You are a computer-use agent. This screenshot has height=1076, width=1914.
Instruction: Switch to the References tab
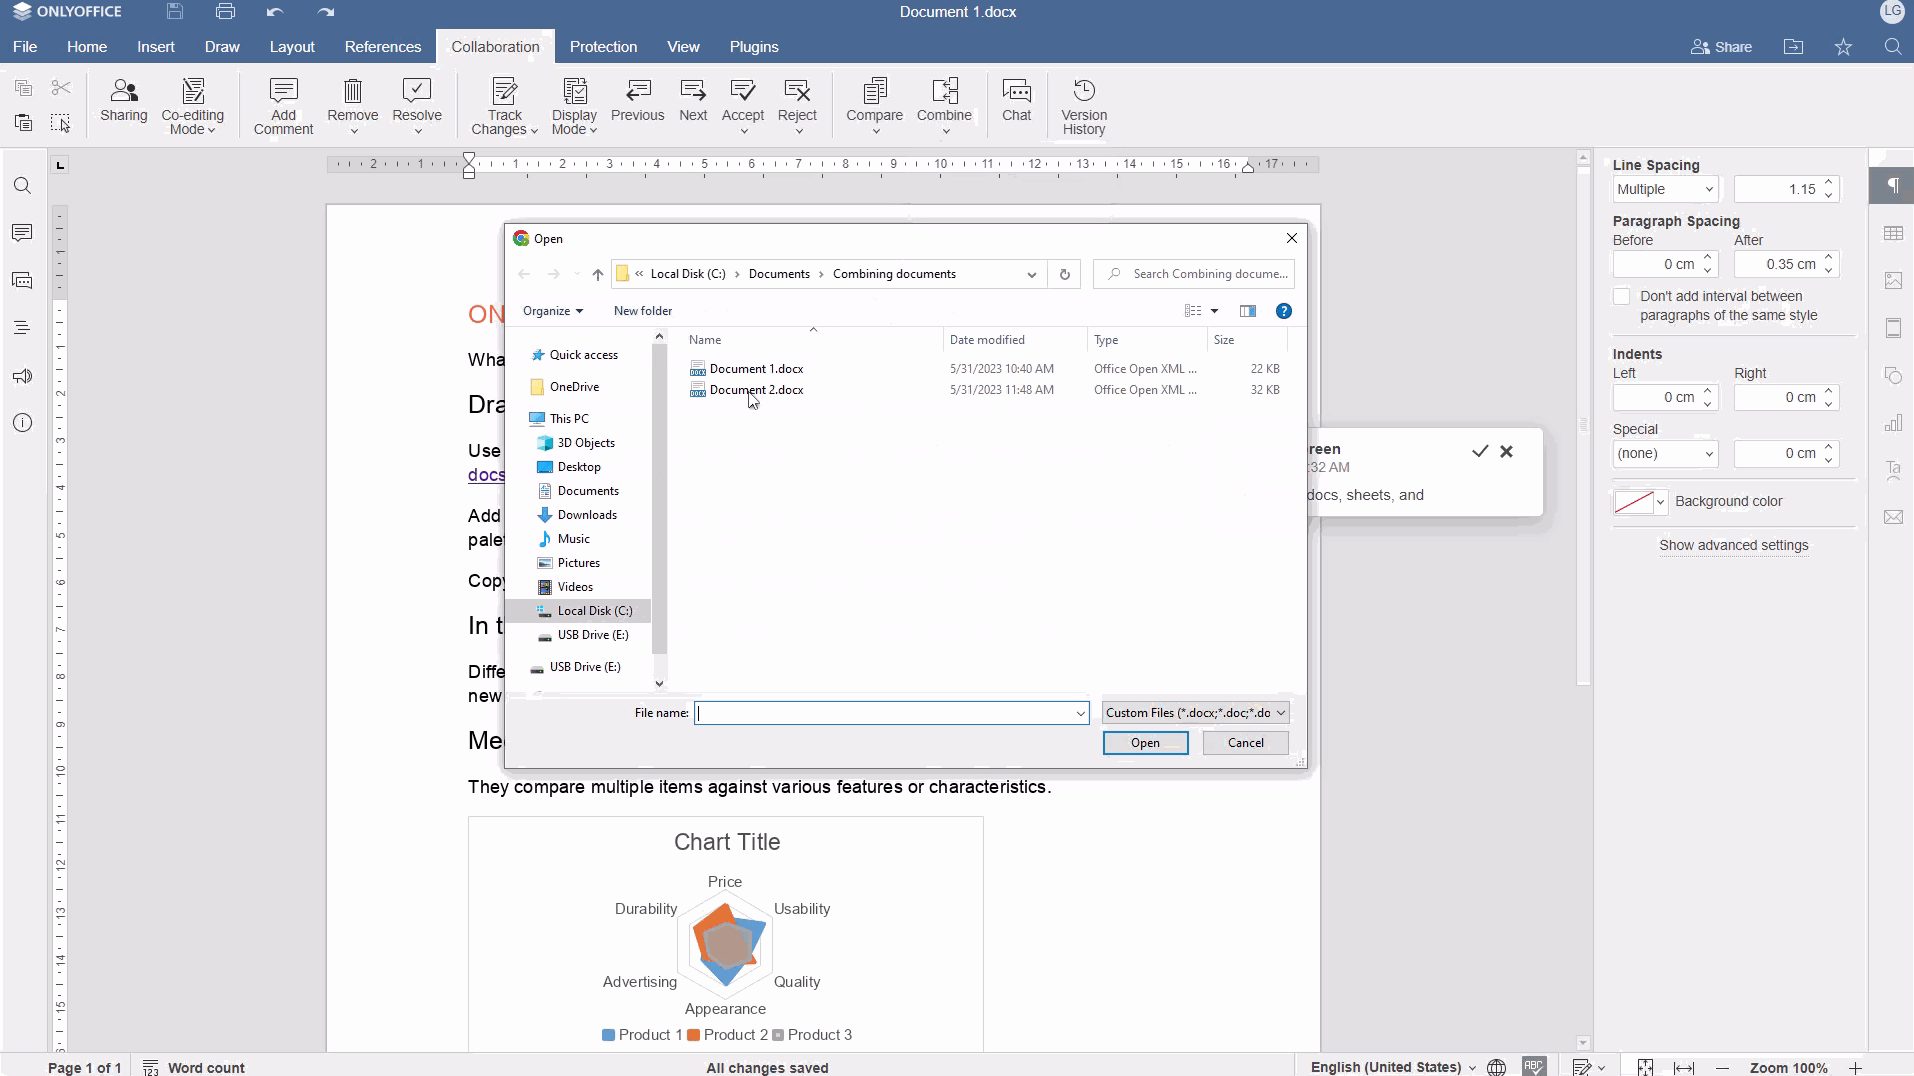[382, 47]
